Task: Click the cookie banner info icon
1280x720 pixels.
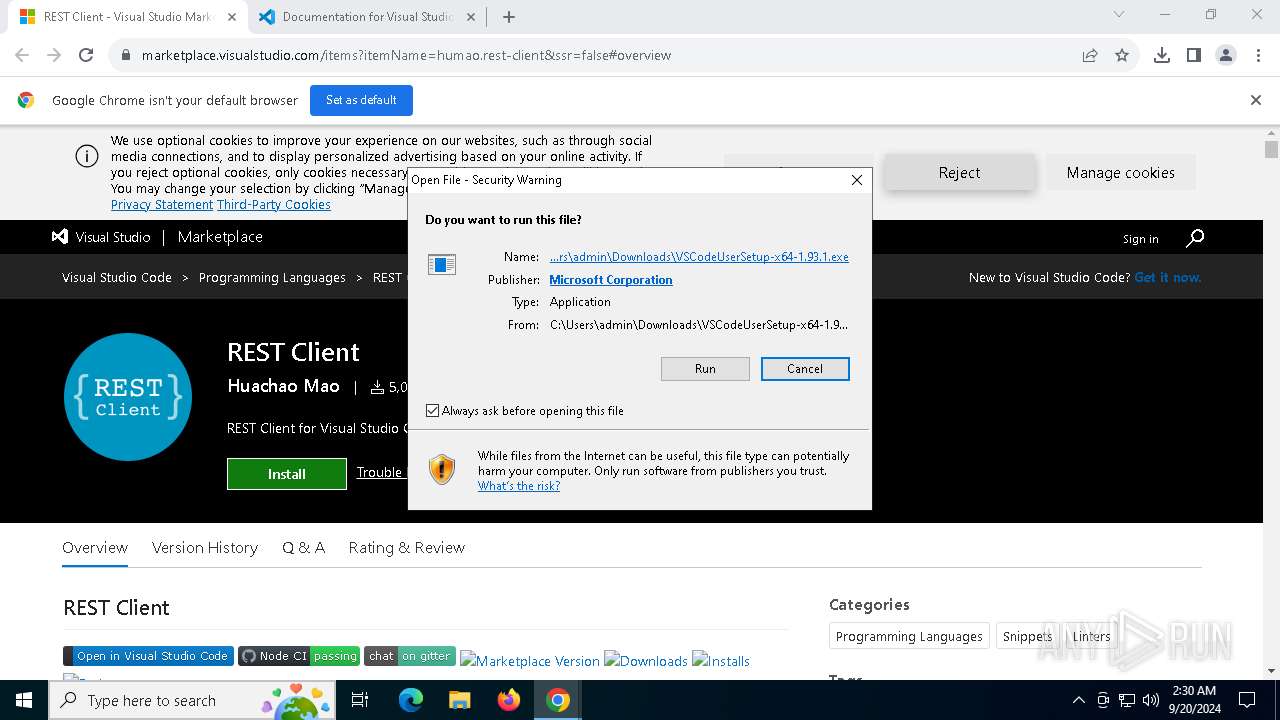Action: tap(87, 157)
